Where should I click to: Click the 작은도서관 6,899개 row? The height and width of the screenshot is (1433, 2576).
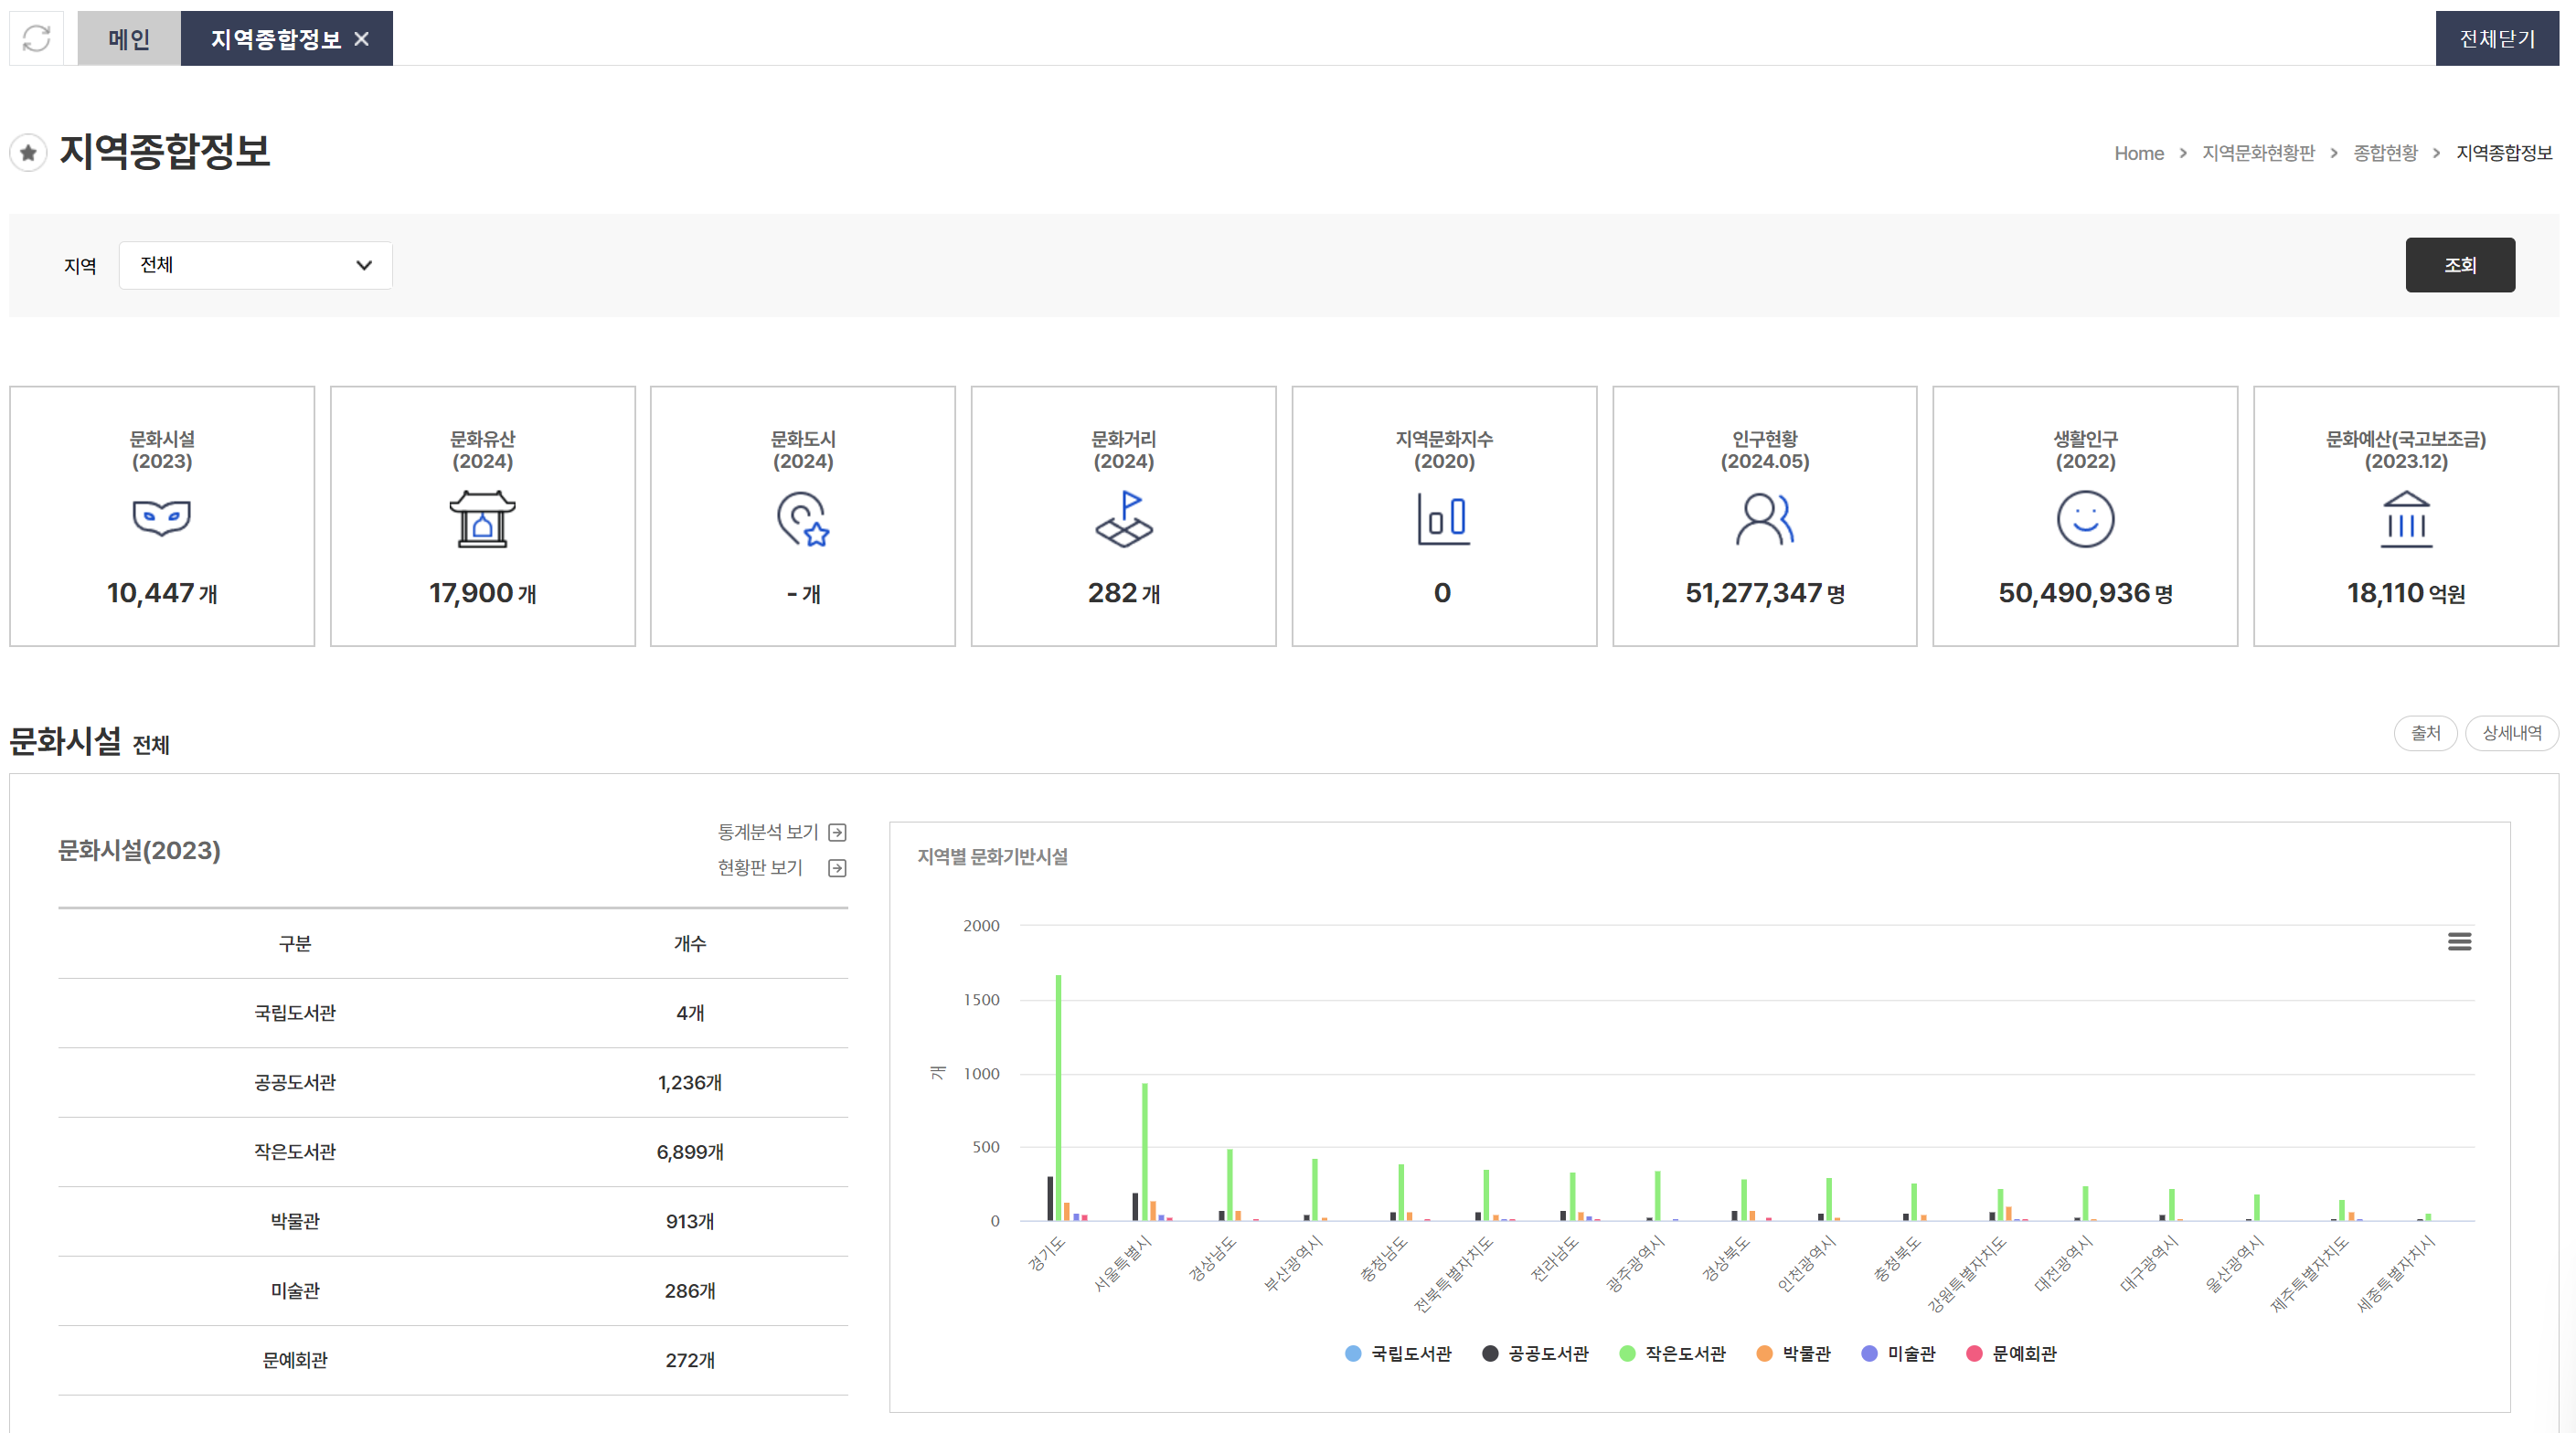(453, 1152)
